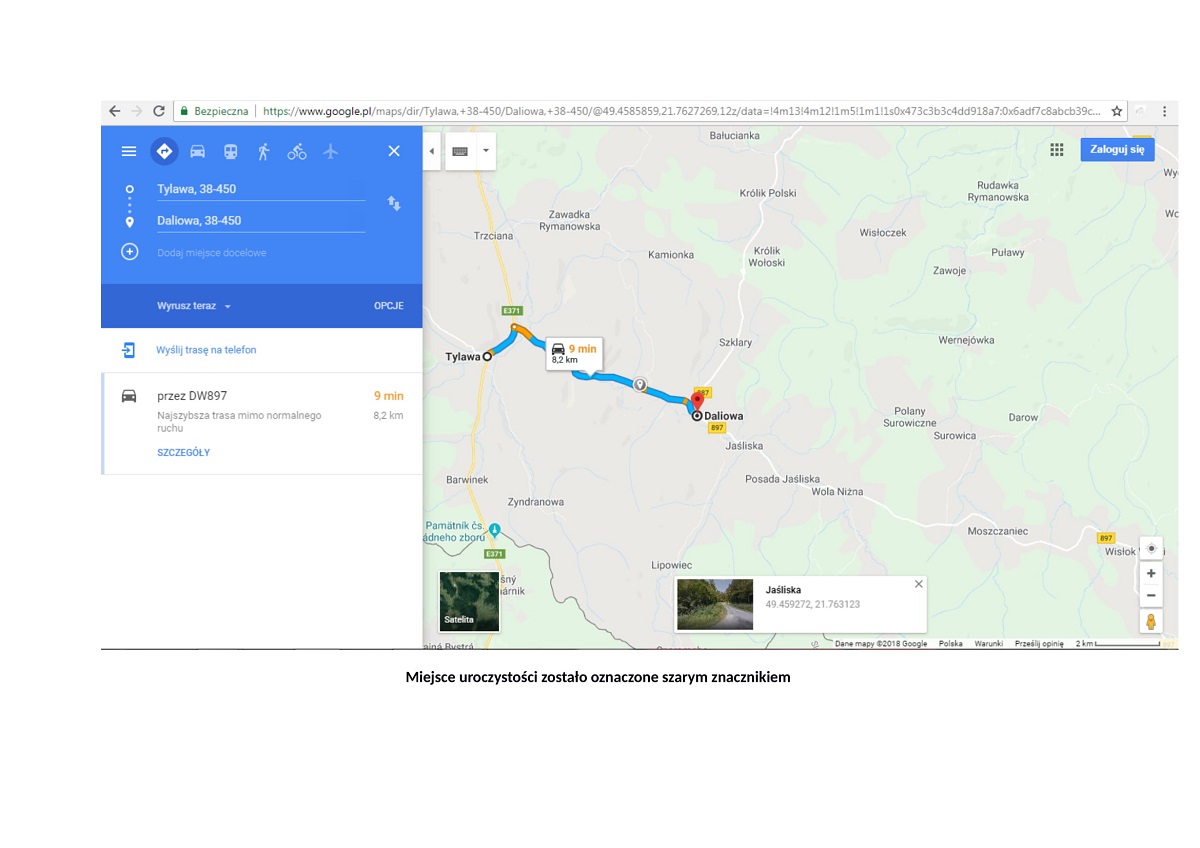The width and height of the screenshot is (1200, 848).
Task: Click the 'Warunki' terms link
Action: (989, 644)
